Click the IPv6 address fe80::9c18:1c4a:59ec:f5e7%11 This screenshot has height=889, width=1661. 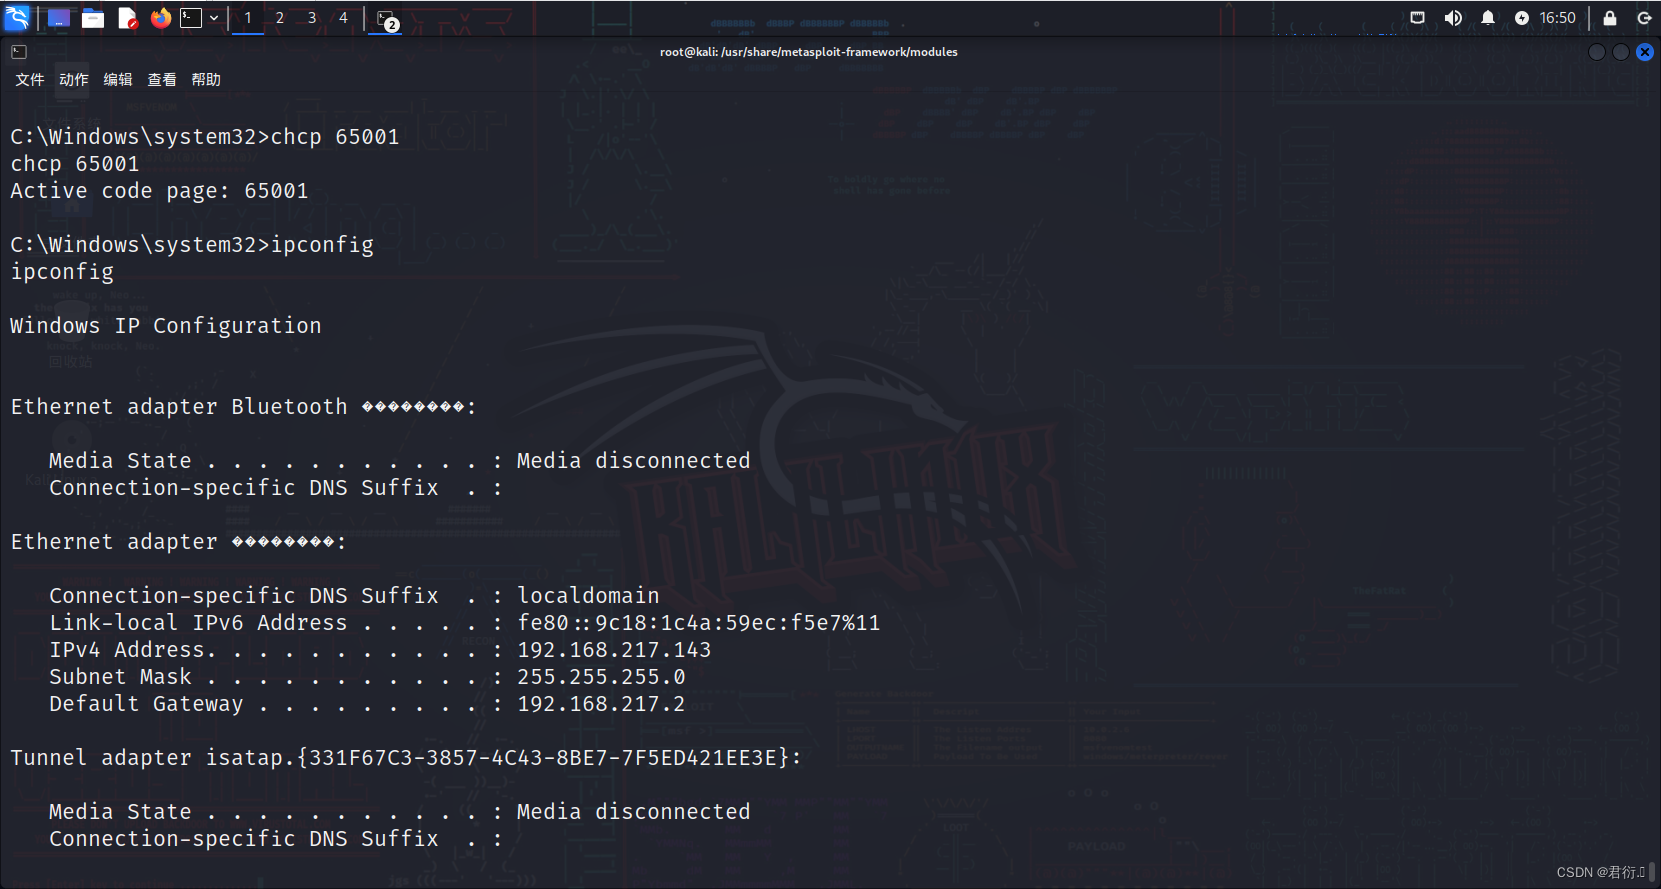point(699,623)
